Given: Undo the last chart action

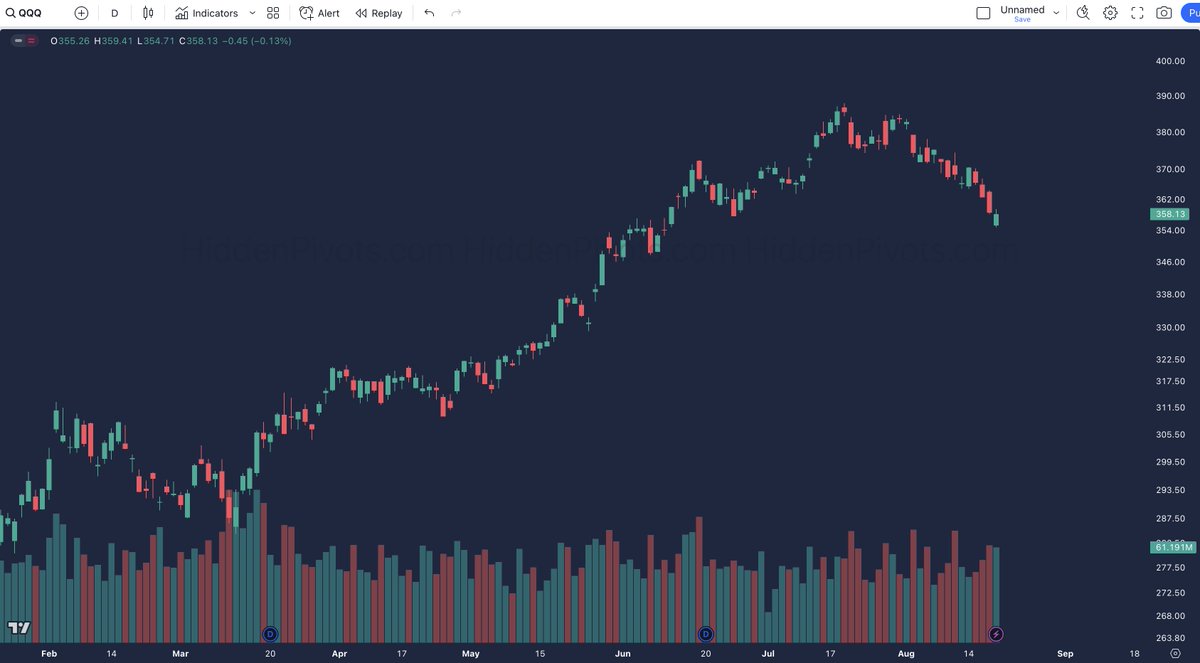Looking at the screenshot, I should tap(429, 13).
